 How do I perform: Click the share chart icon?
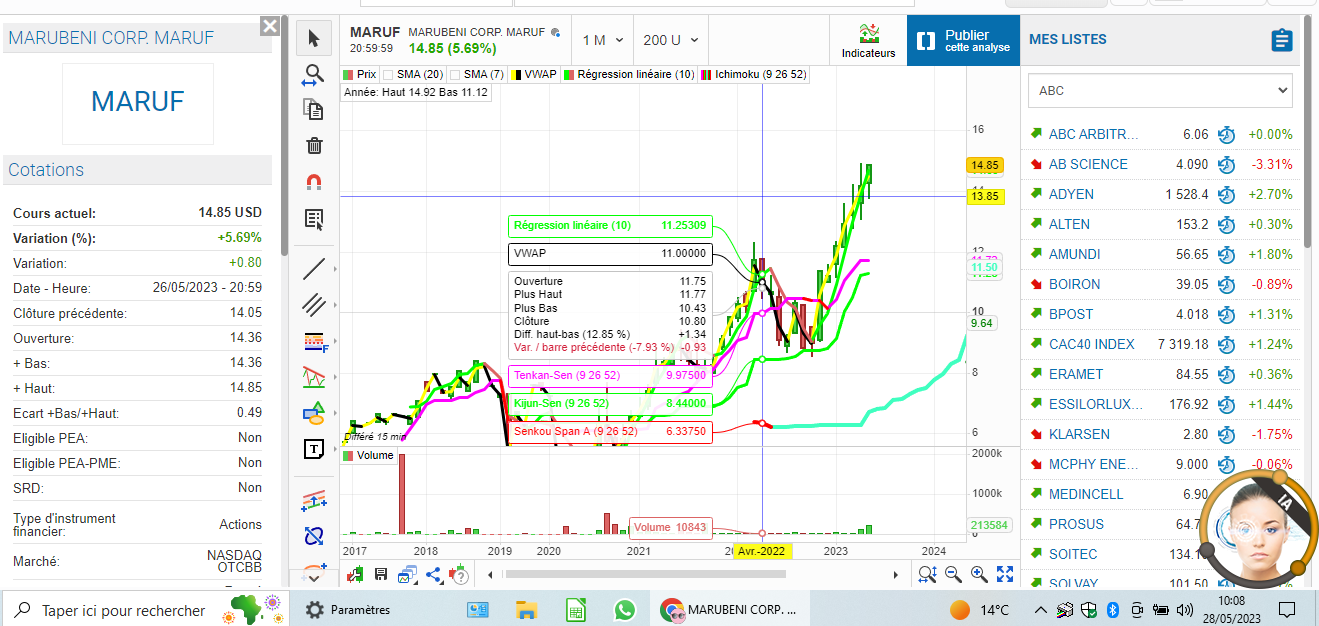click(434, 574)
